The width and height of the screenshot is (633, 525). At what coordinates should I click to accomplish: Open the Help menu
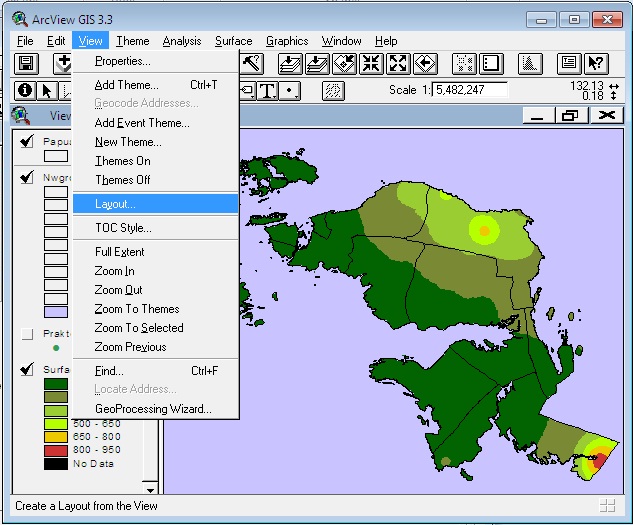click(386, 41)
